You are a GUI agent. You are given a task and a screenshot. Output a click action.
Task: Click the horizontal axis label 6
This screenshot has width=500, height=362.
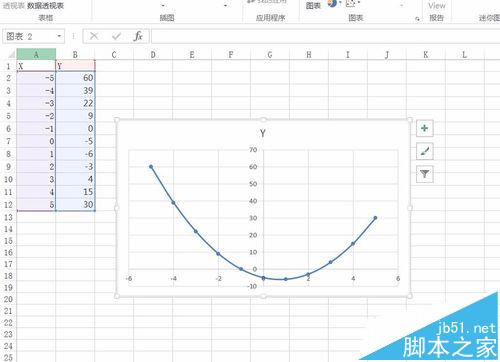tap(398, 278)
